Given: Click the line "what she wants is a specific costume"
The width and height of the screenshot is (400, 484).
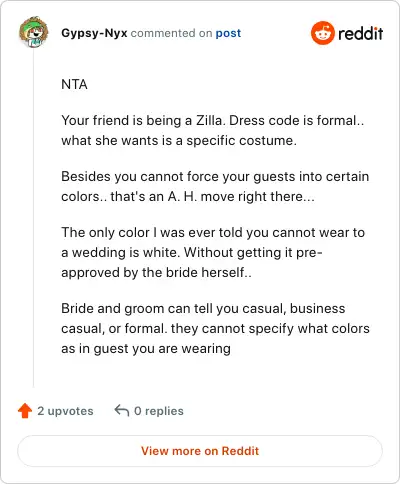Looking at the screenshot, I should (x=179, y=140).
